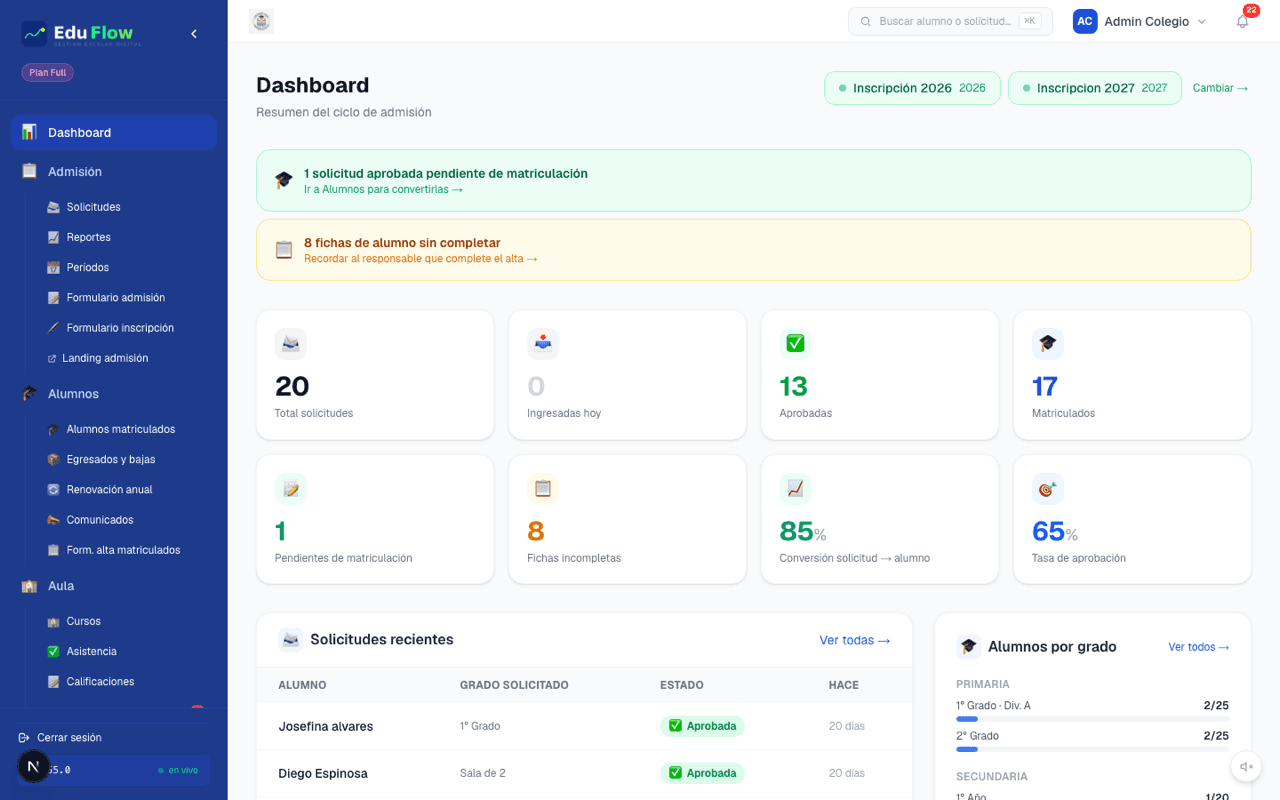Click the Total solicitudes inbox icon

click(x=291, y=343)
